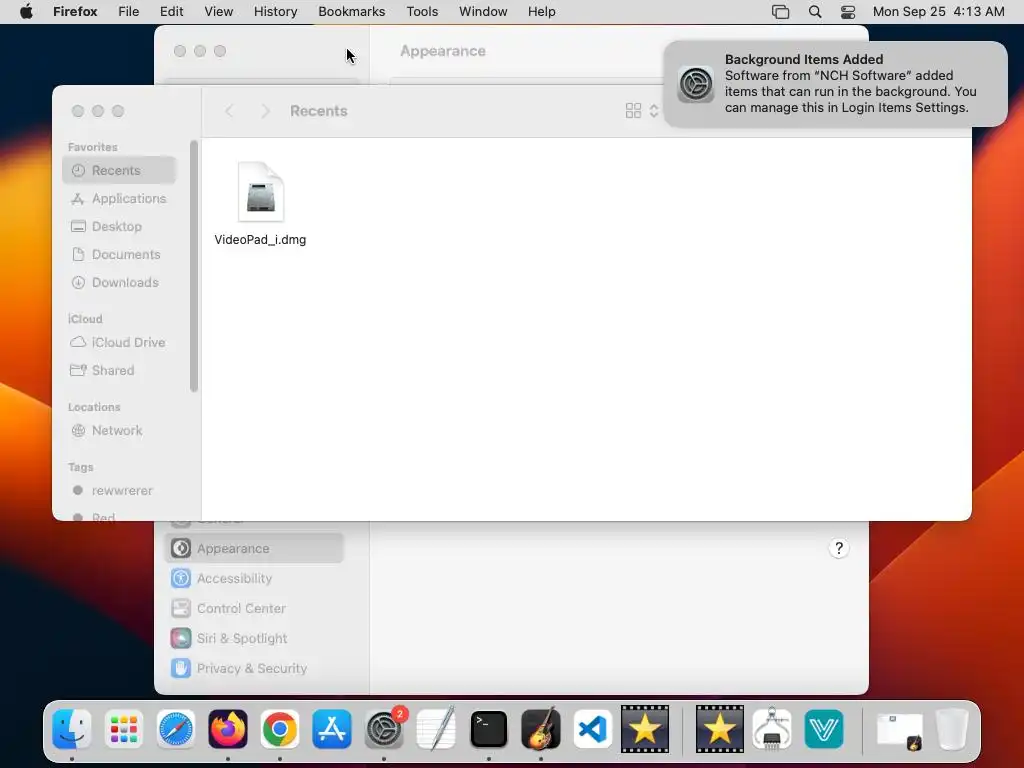Select Applications in Finder sidebar

[120, 199]
